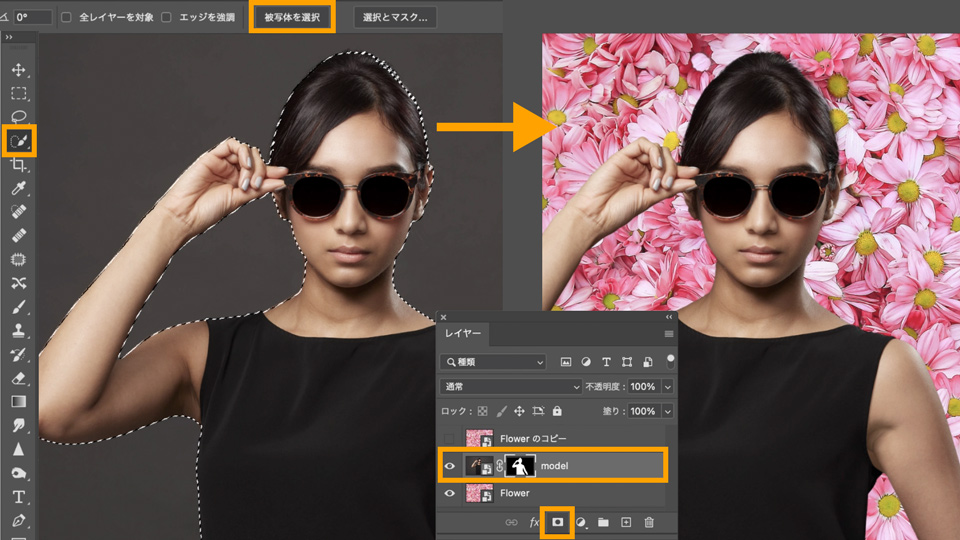Click the mask link icon on model layer

click(499, 466)
